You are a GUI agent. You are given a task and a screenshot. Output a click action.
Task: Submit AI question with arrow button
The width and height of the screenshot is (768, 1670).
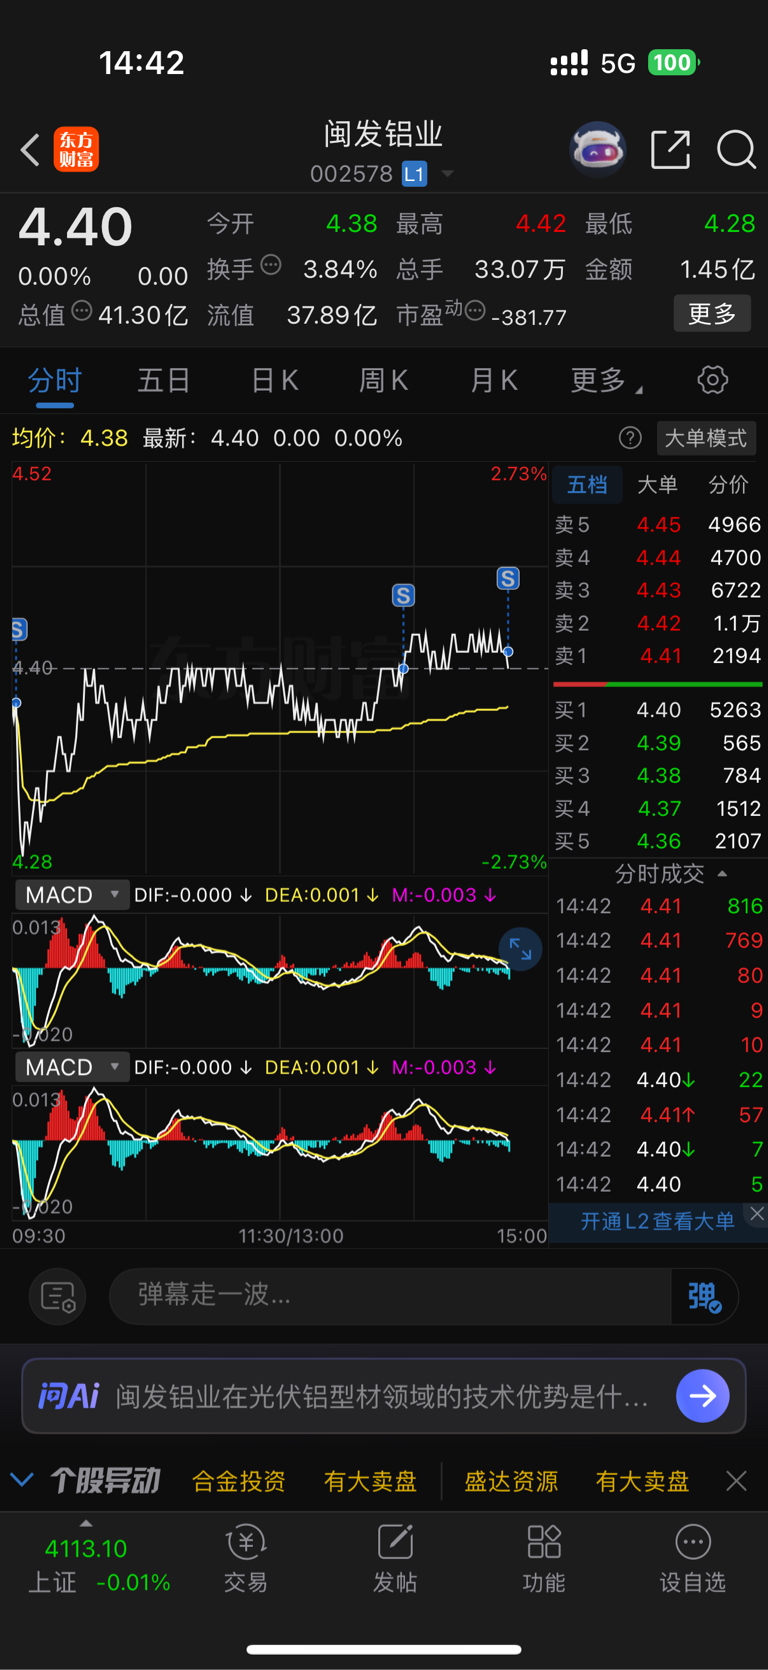coord(702,1396)
